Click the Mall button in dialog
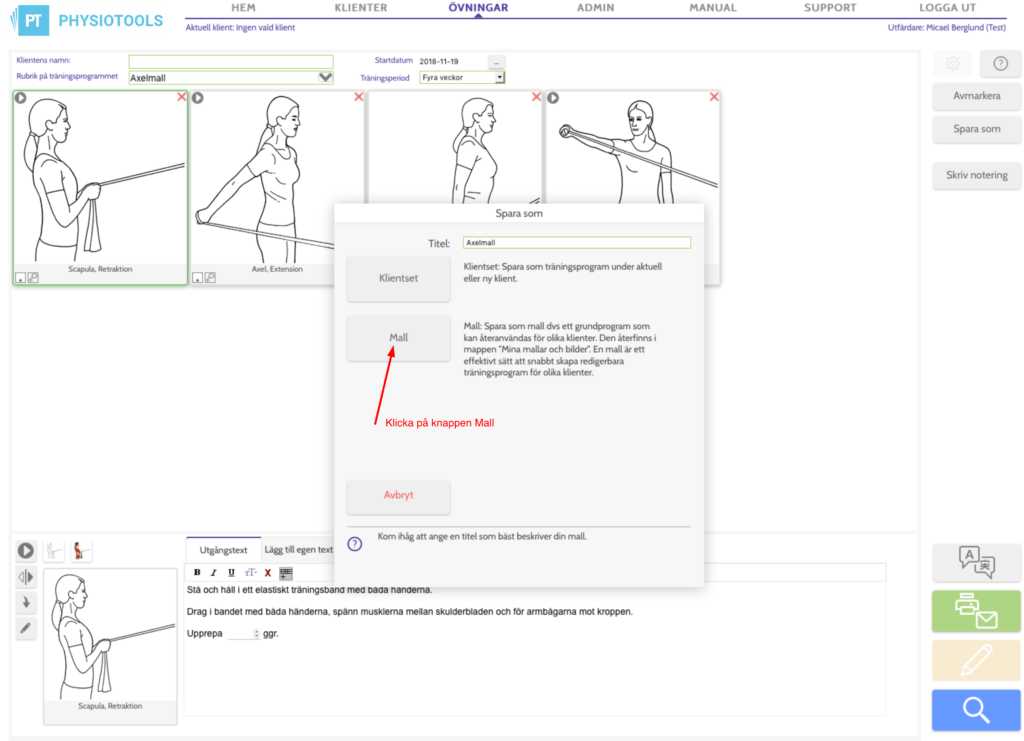This screenshot has height=741, width=1024. (398, 338)
